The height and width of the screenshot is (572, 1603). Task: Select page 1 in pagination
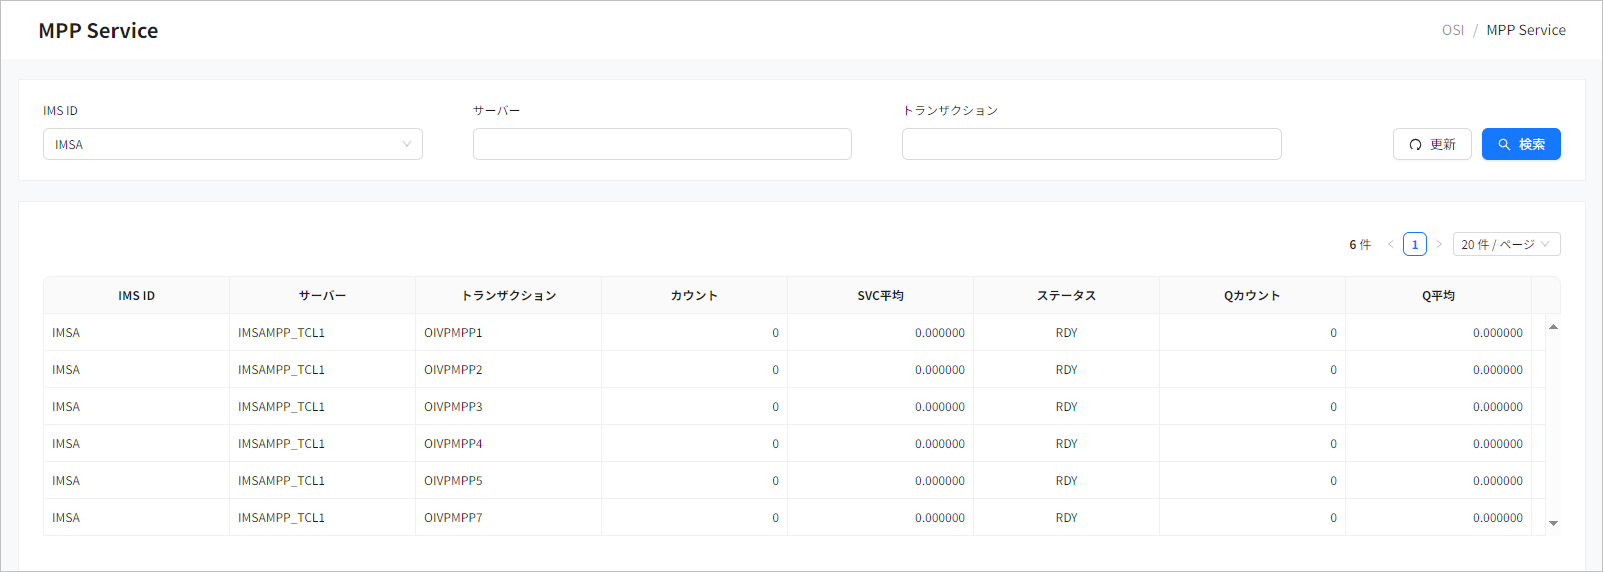(x=1414, y=244)
